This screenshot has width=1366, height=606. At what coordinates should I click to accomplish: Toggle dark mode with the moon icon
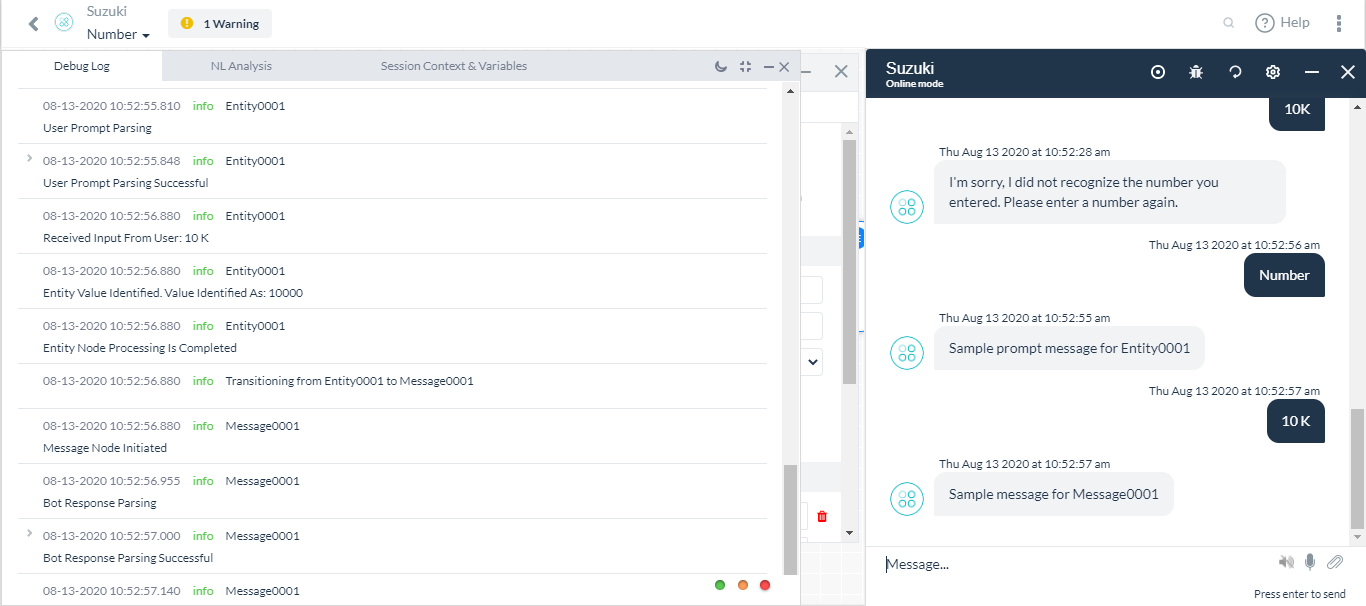[x=721, y=67]
